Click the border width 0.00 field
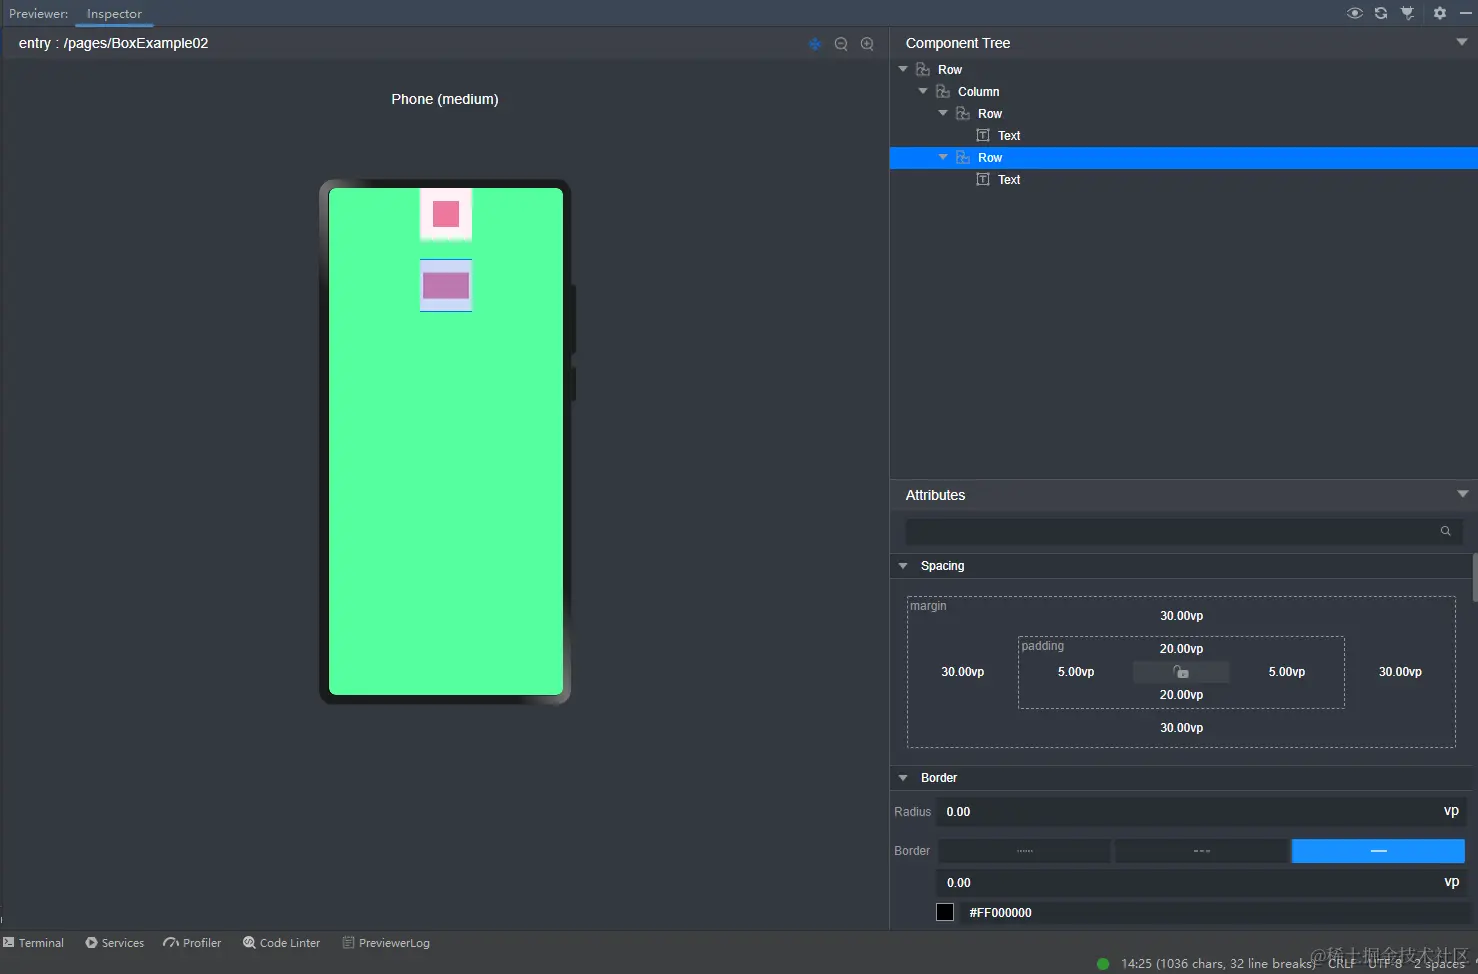This screenshot has height=974, width=1478. (x=1201, y=883)
